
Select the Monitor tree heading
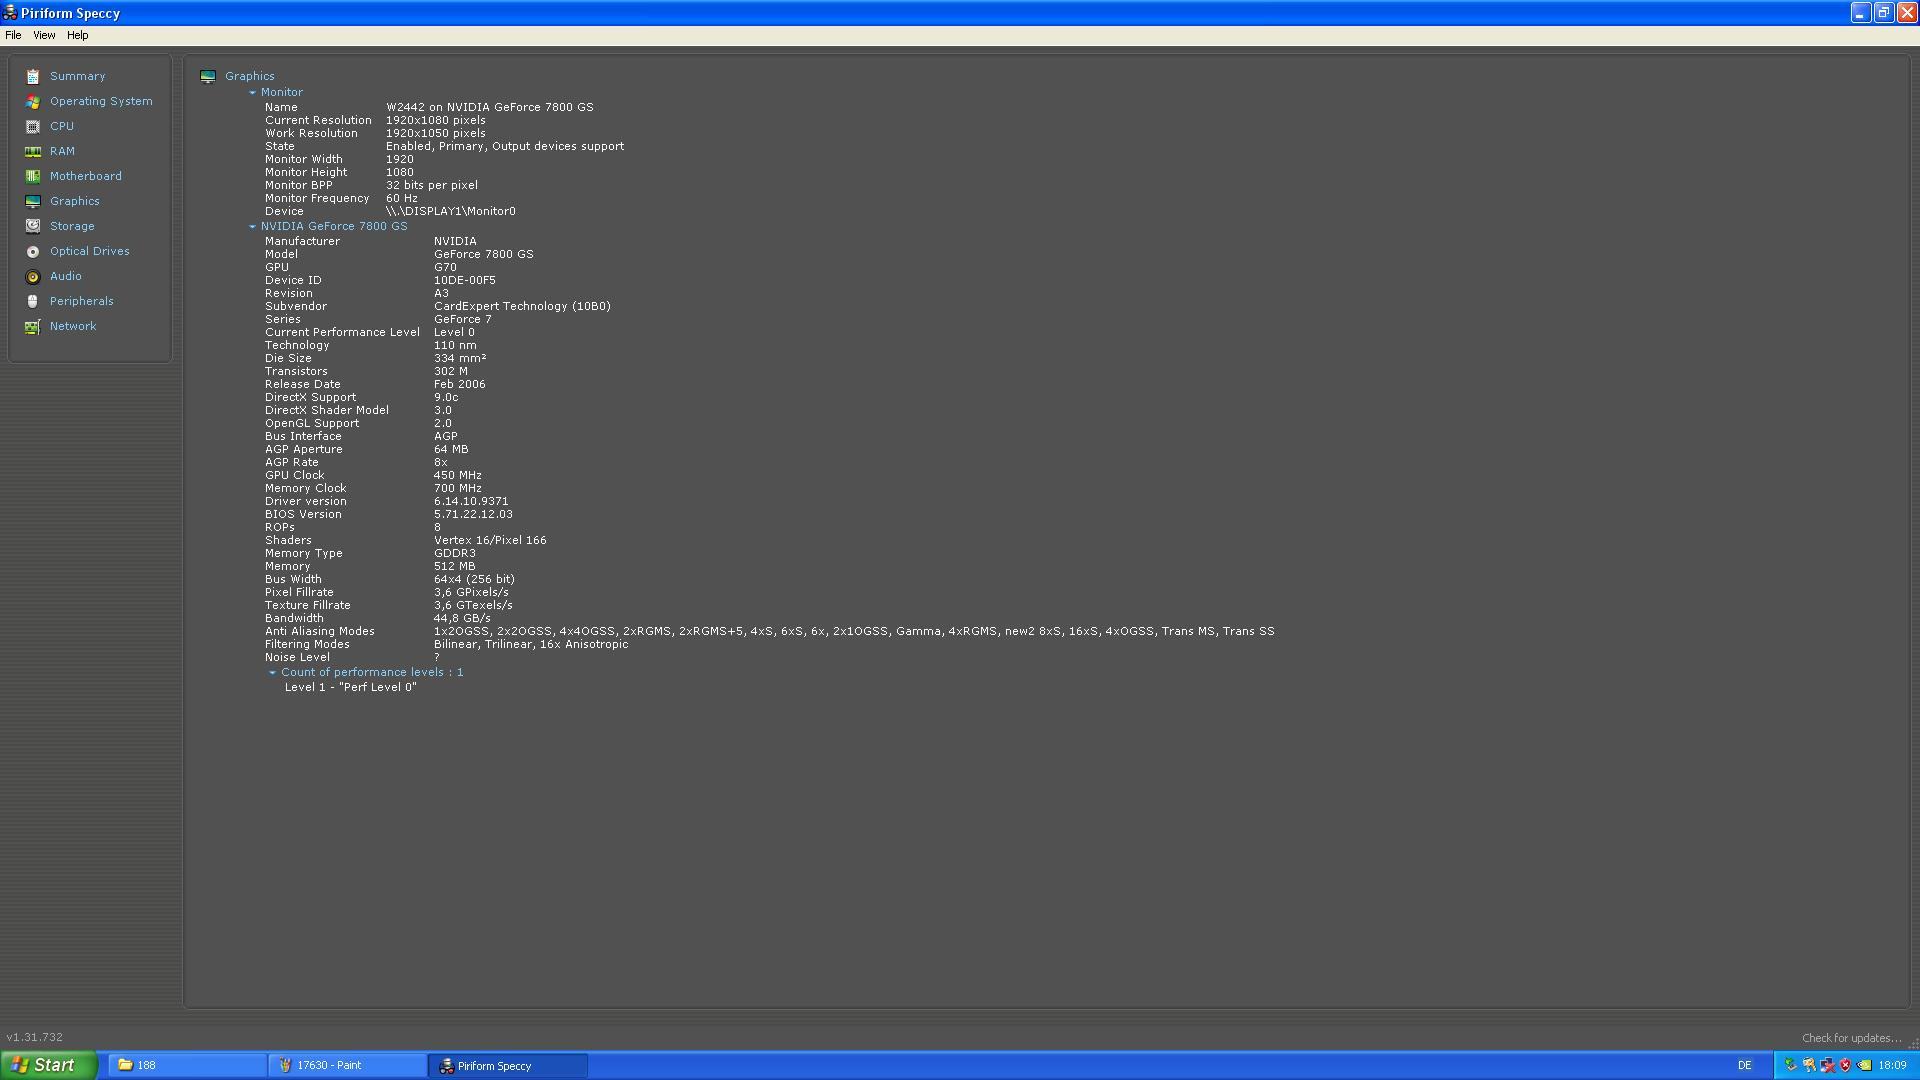point(281,92)
